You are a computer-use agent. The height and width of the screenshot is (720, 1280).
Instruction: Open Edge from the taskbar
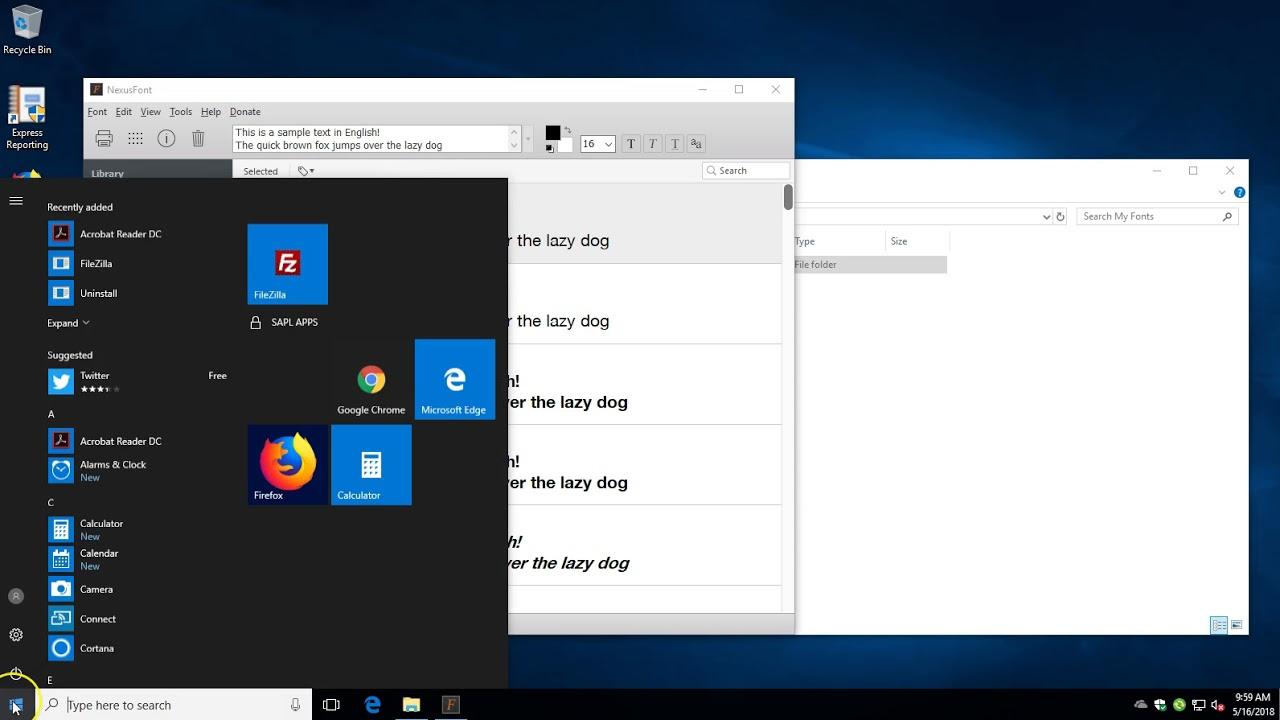pyautogui.click(x=373, y=705)
